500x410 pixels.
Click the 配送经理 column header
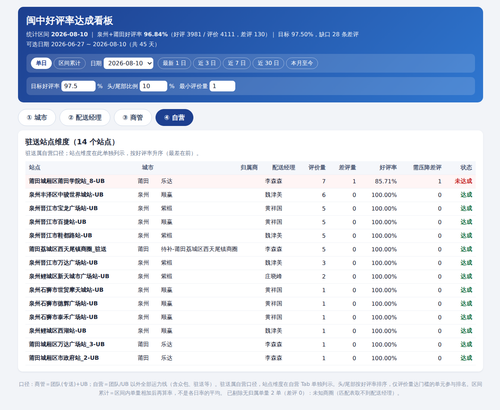click(x=284, y=167)
